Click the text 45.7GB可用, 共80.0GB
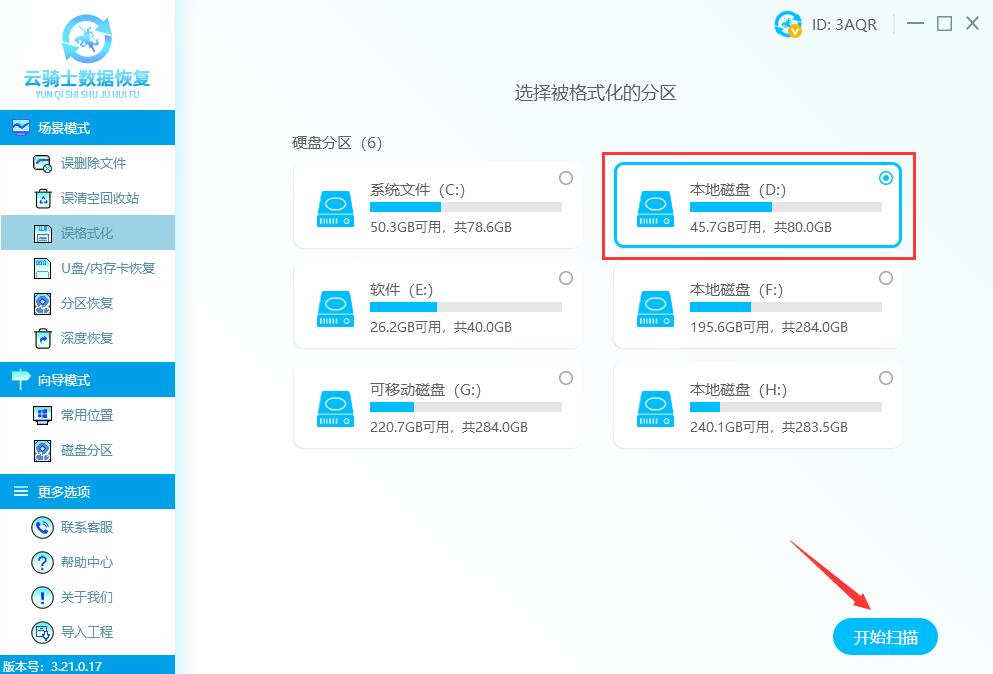The width and height of the screenshot is (993, 674). (761, 227)
